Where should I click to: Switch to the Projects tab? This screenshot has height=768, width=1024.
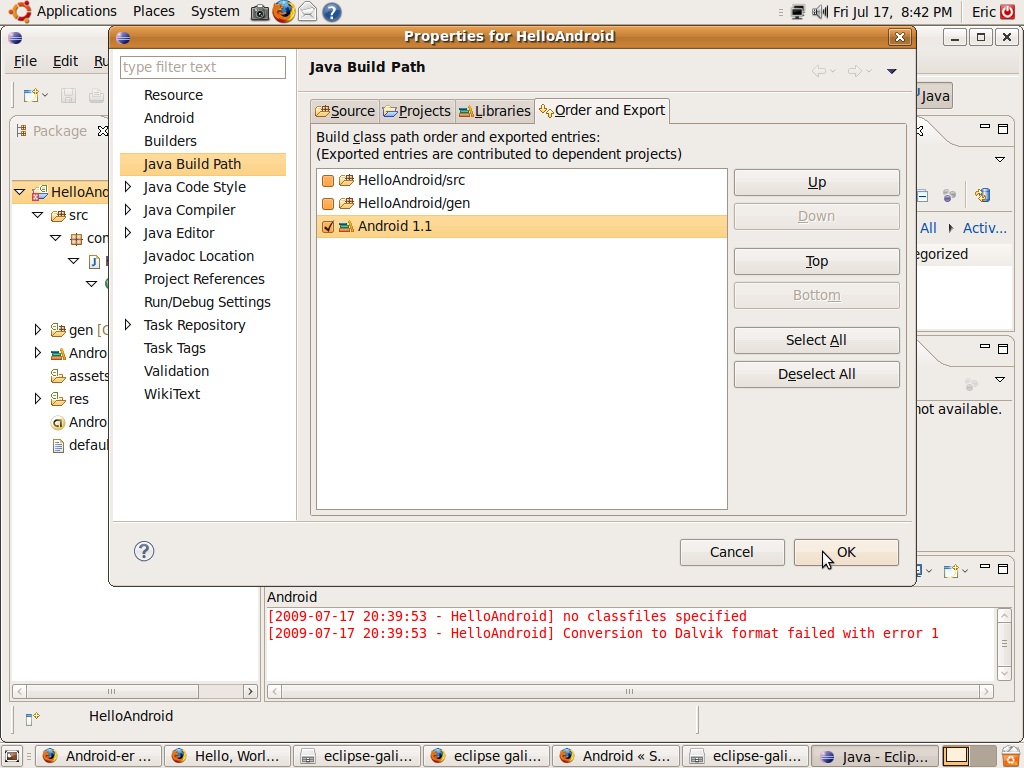coord(417,111)
